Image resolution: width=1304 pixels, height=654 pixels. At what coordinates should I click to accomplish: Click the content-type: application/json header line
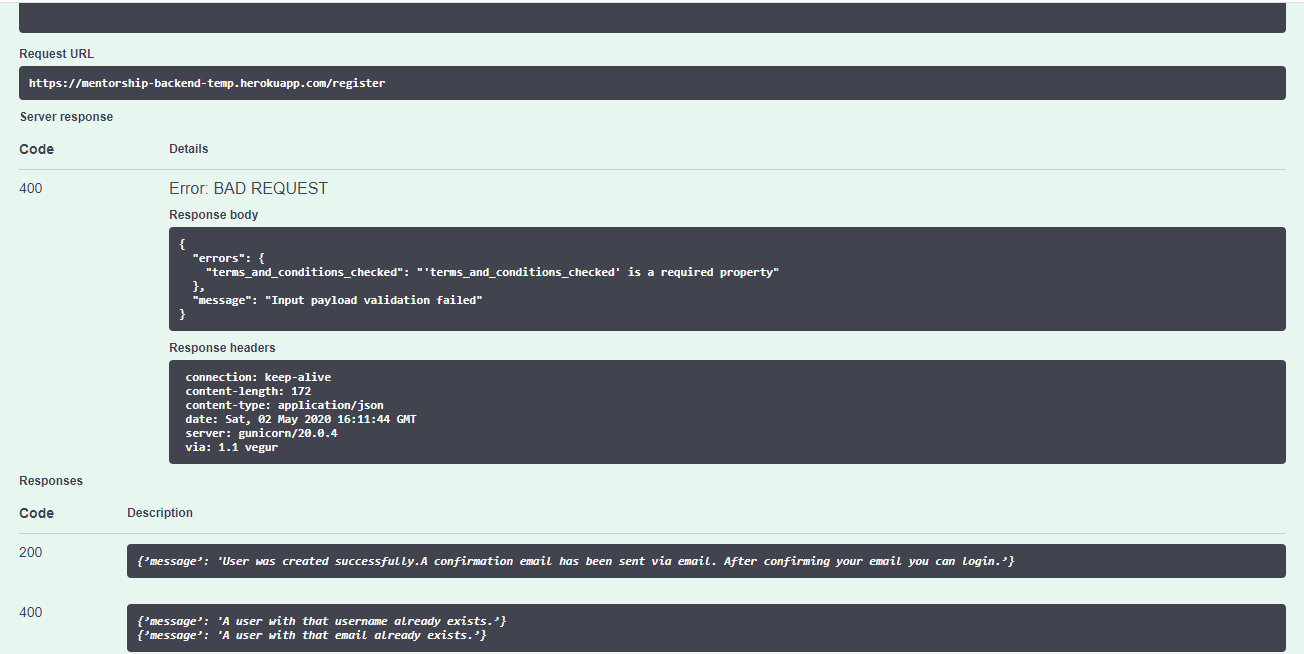(284, 405)
